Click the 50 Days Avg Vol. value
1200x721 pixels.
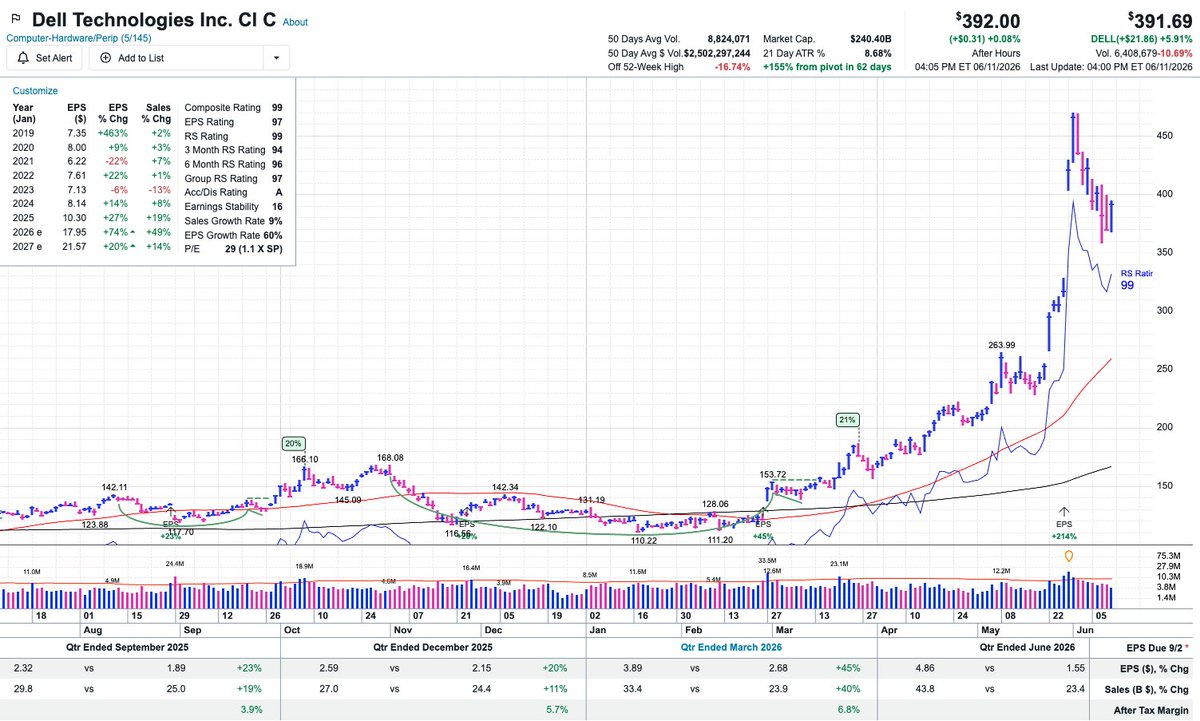click(x=731, y=37)
